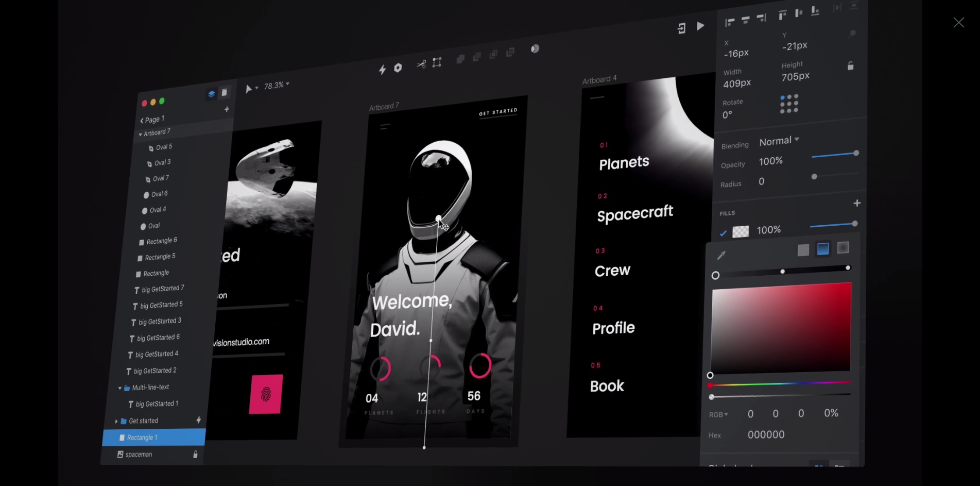Click the resize frame icon in toolbar
Viewport: 980px width, 486px height.
(x=437, y=62)
